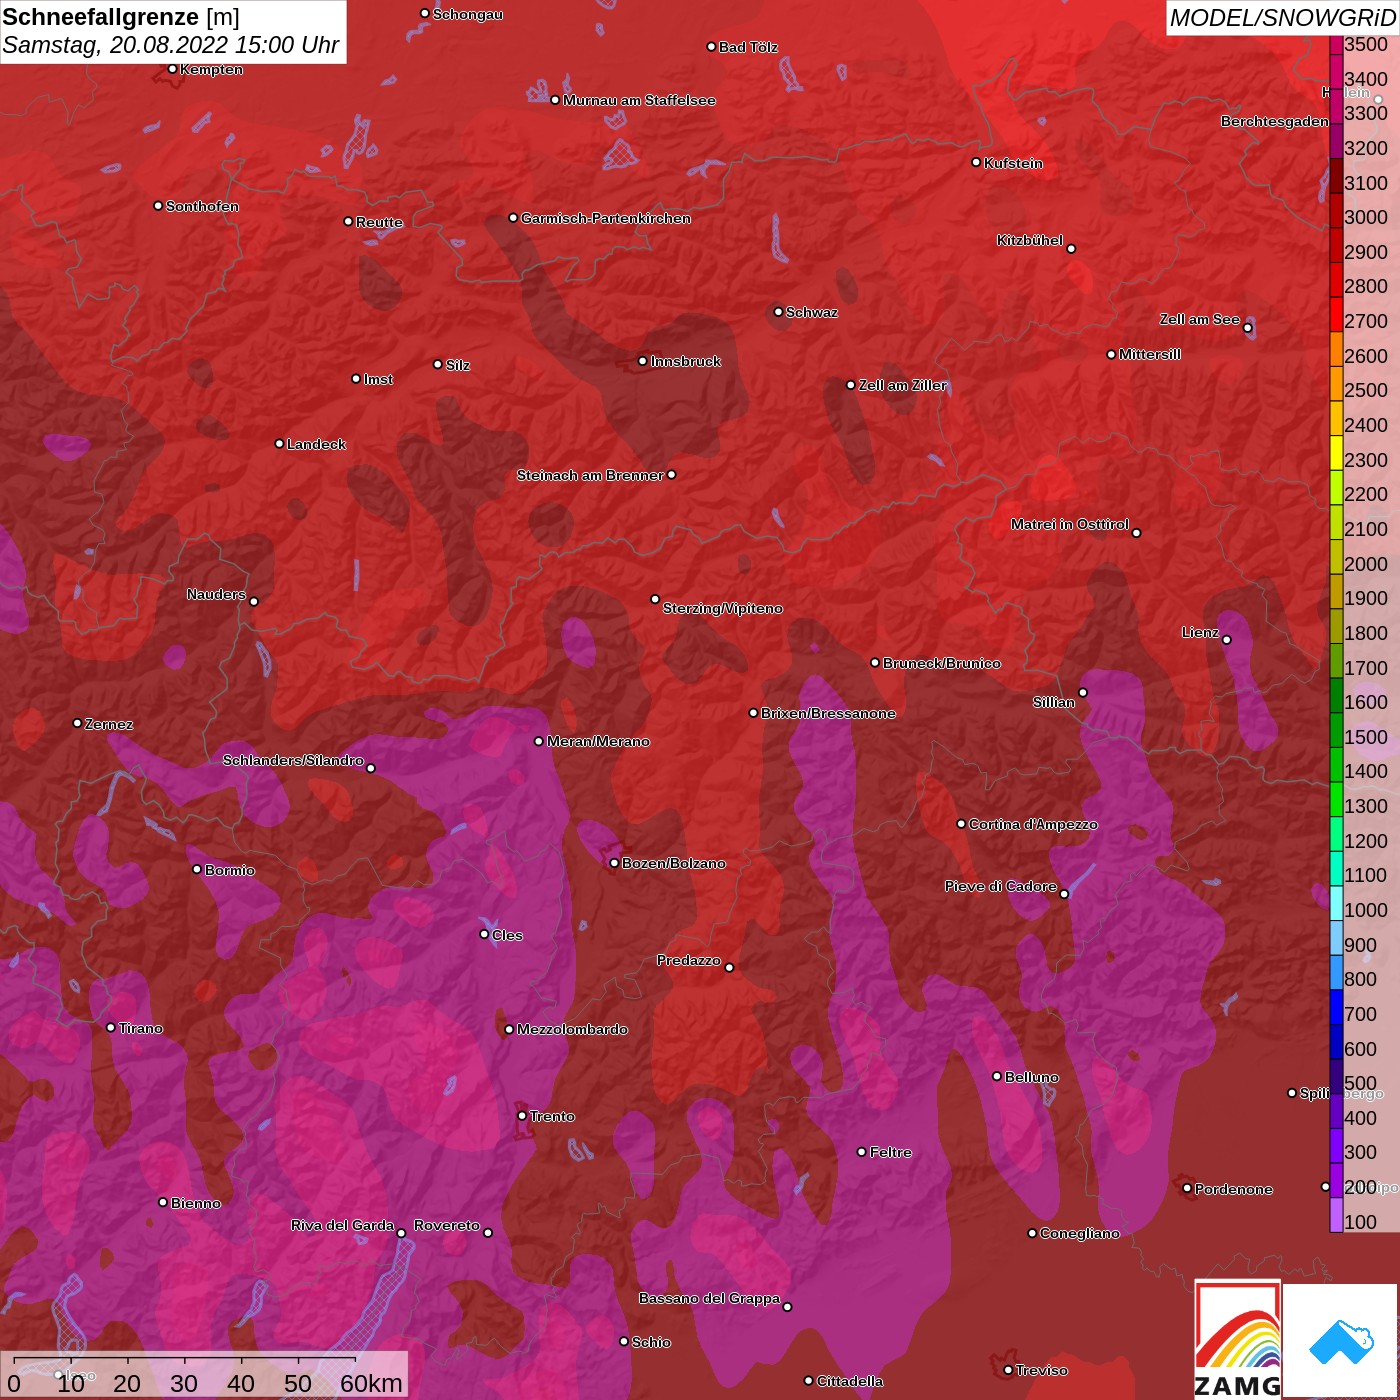The image size is (1400, 1400).
Task: Click the 1000 cyan legend swatch
Action: click(1336, 904)
